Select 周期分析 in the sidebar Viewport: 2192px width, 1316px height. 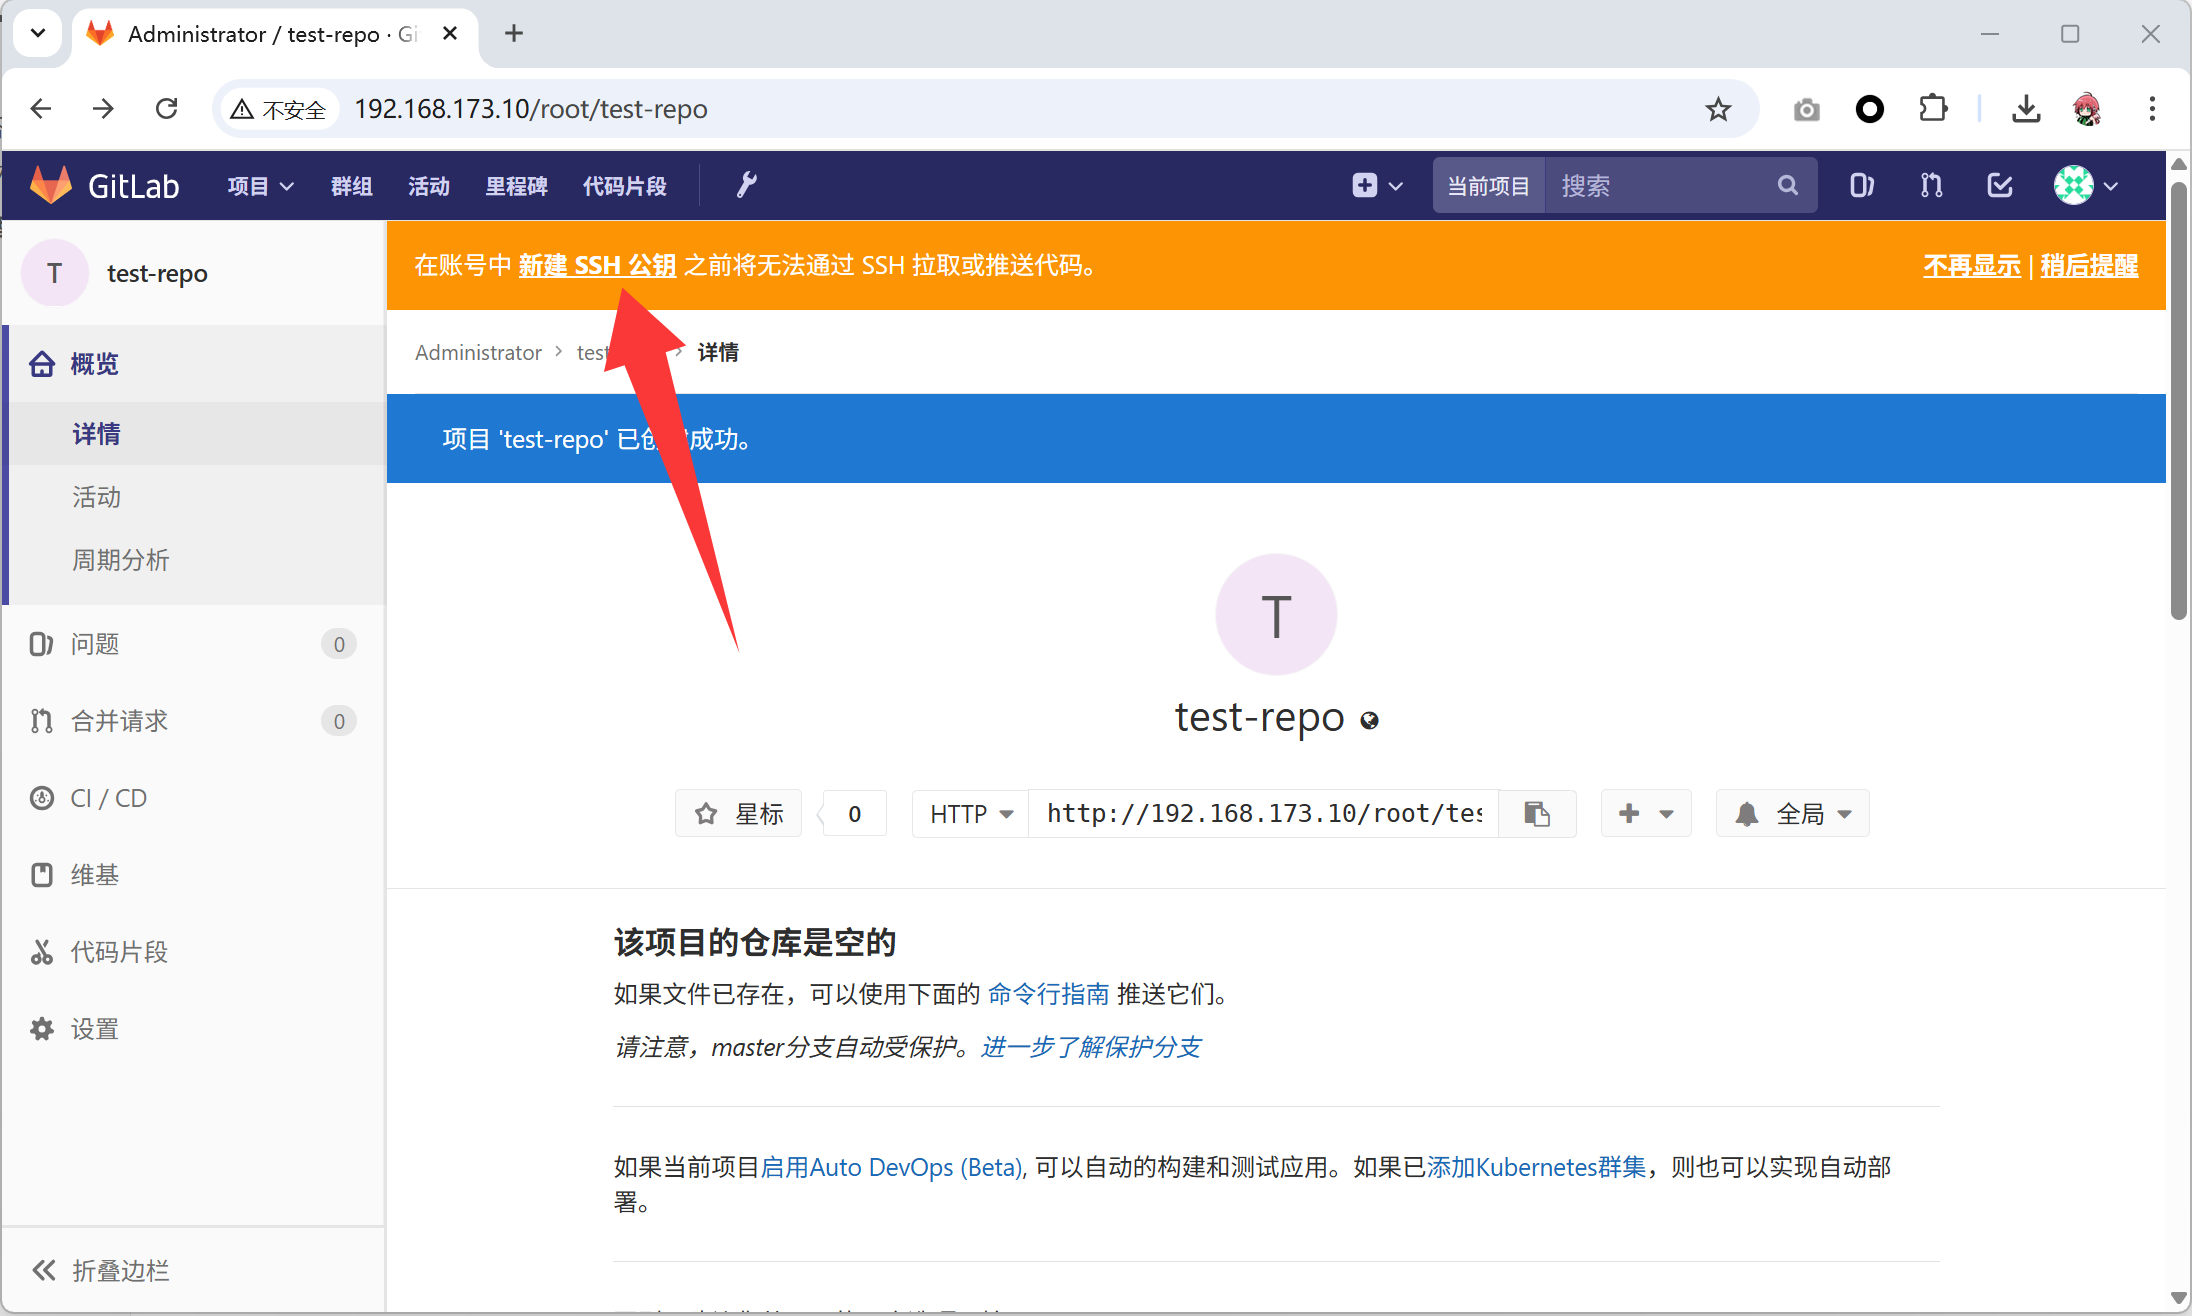coord(121,559)
